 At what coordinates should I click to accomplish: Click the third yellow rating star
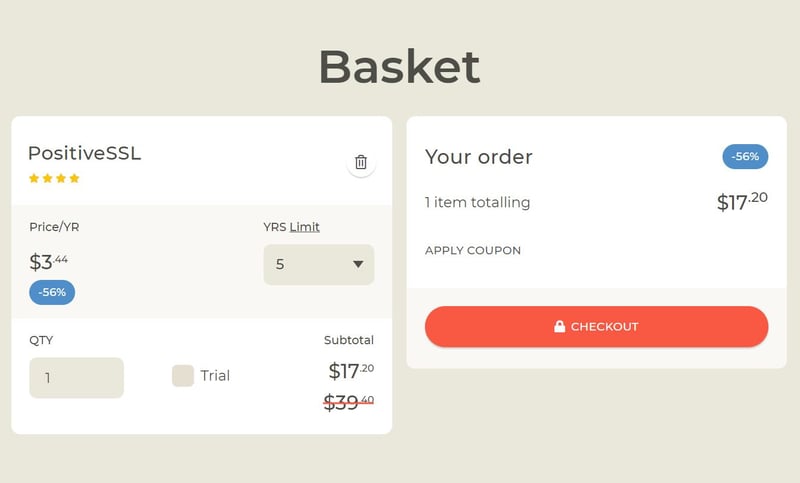[x=60, y=178]
